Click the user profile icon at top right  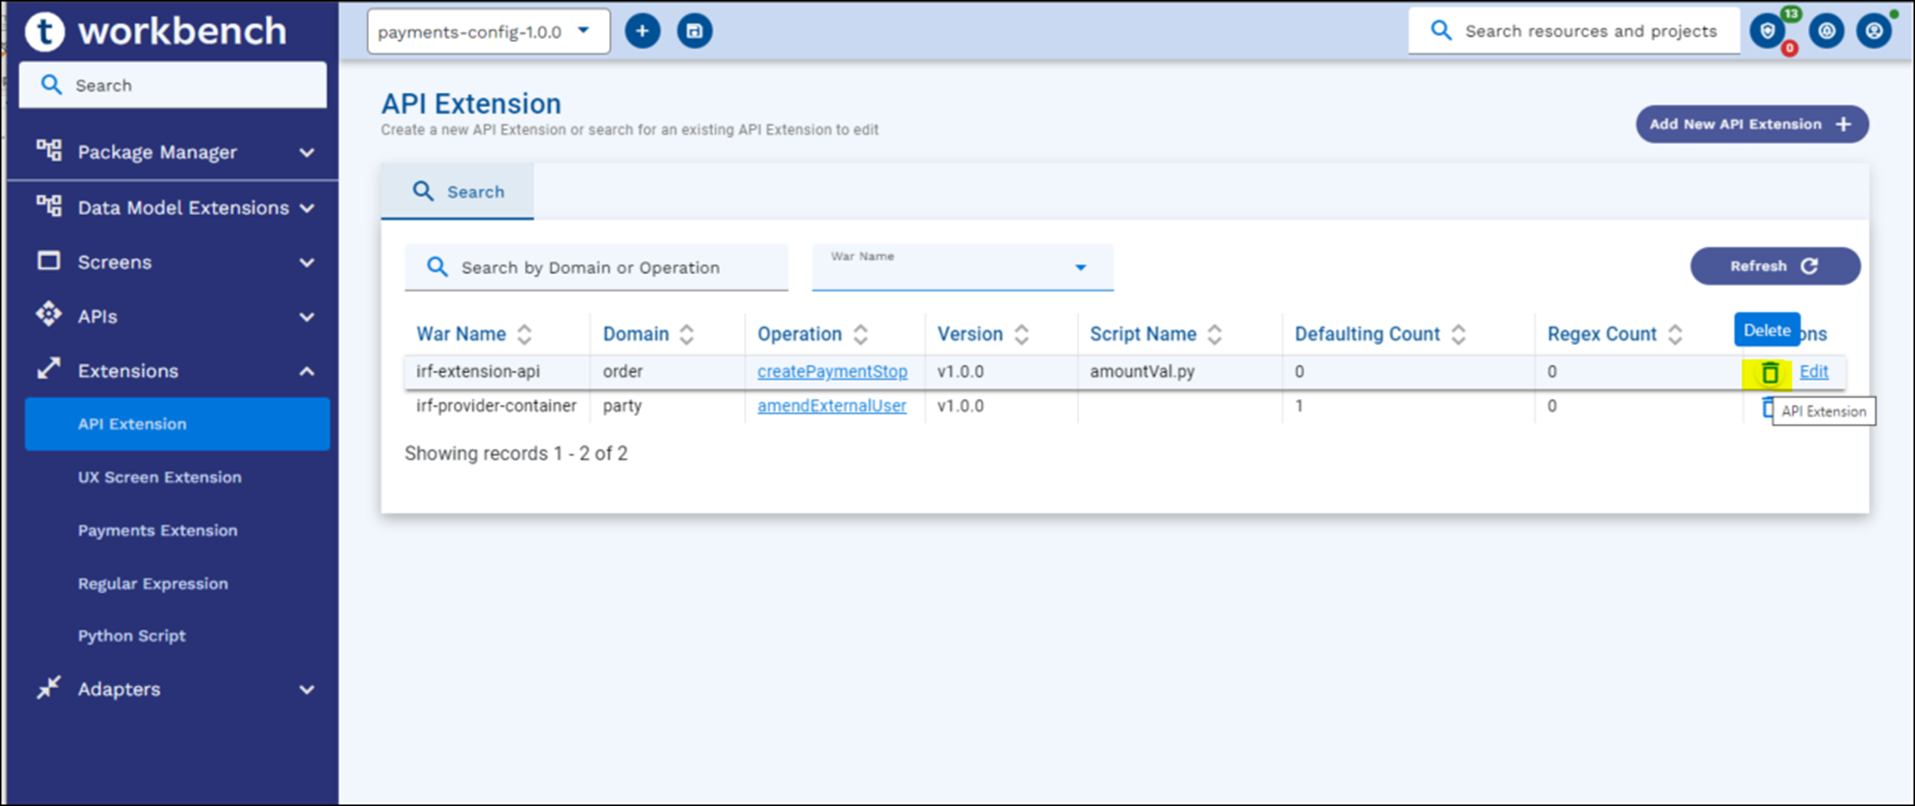(x=1874, y=31)
